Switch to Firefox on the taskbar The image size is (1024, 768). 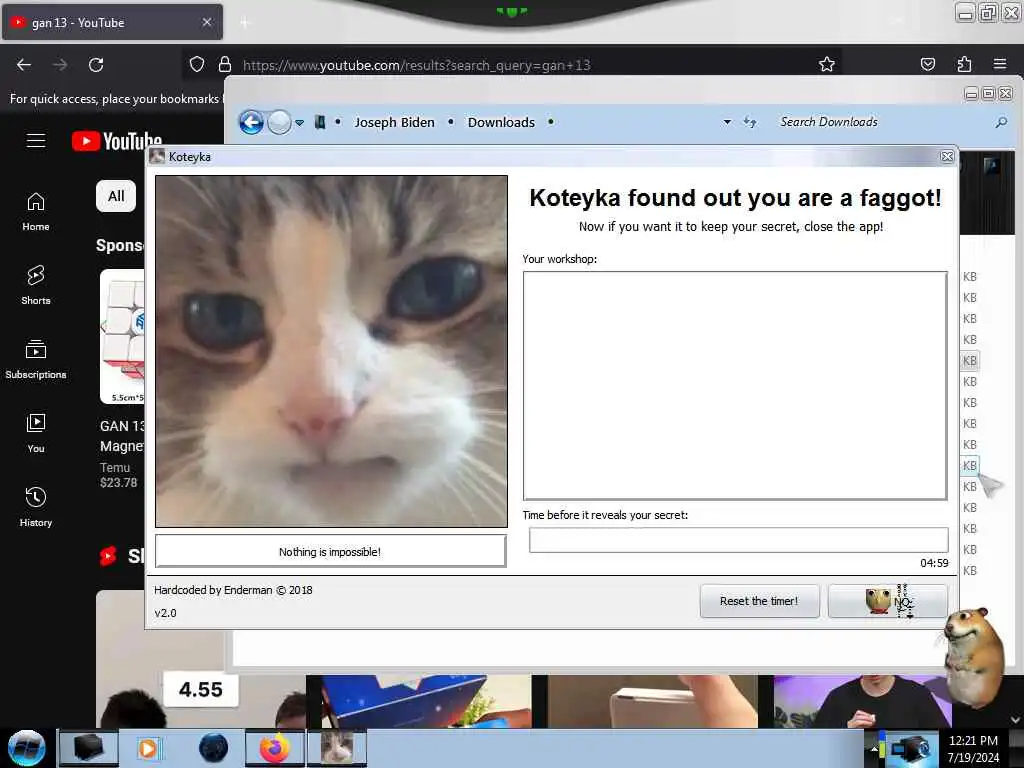coord(275,748)
